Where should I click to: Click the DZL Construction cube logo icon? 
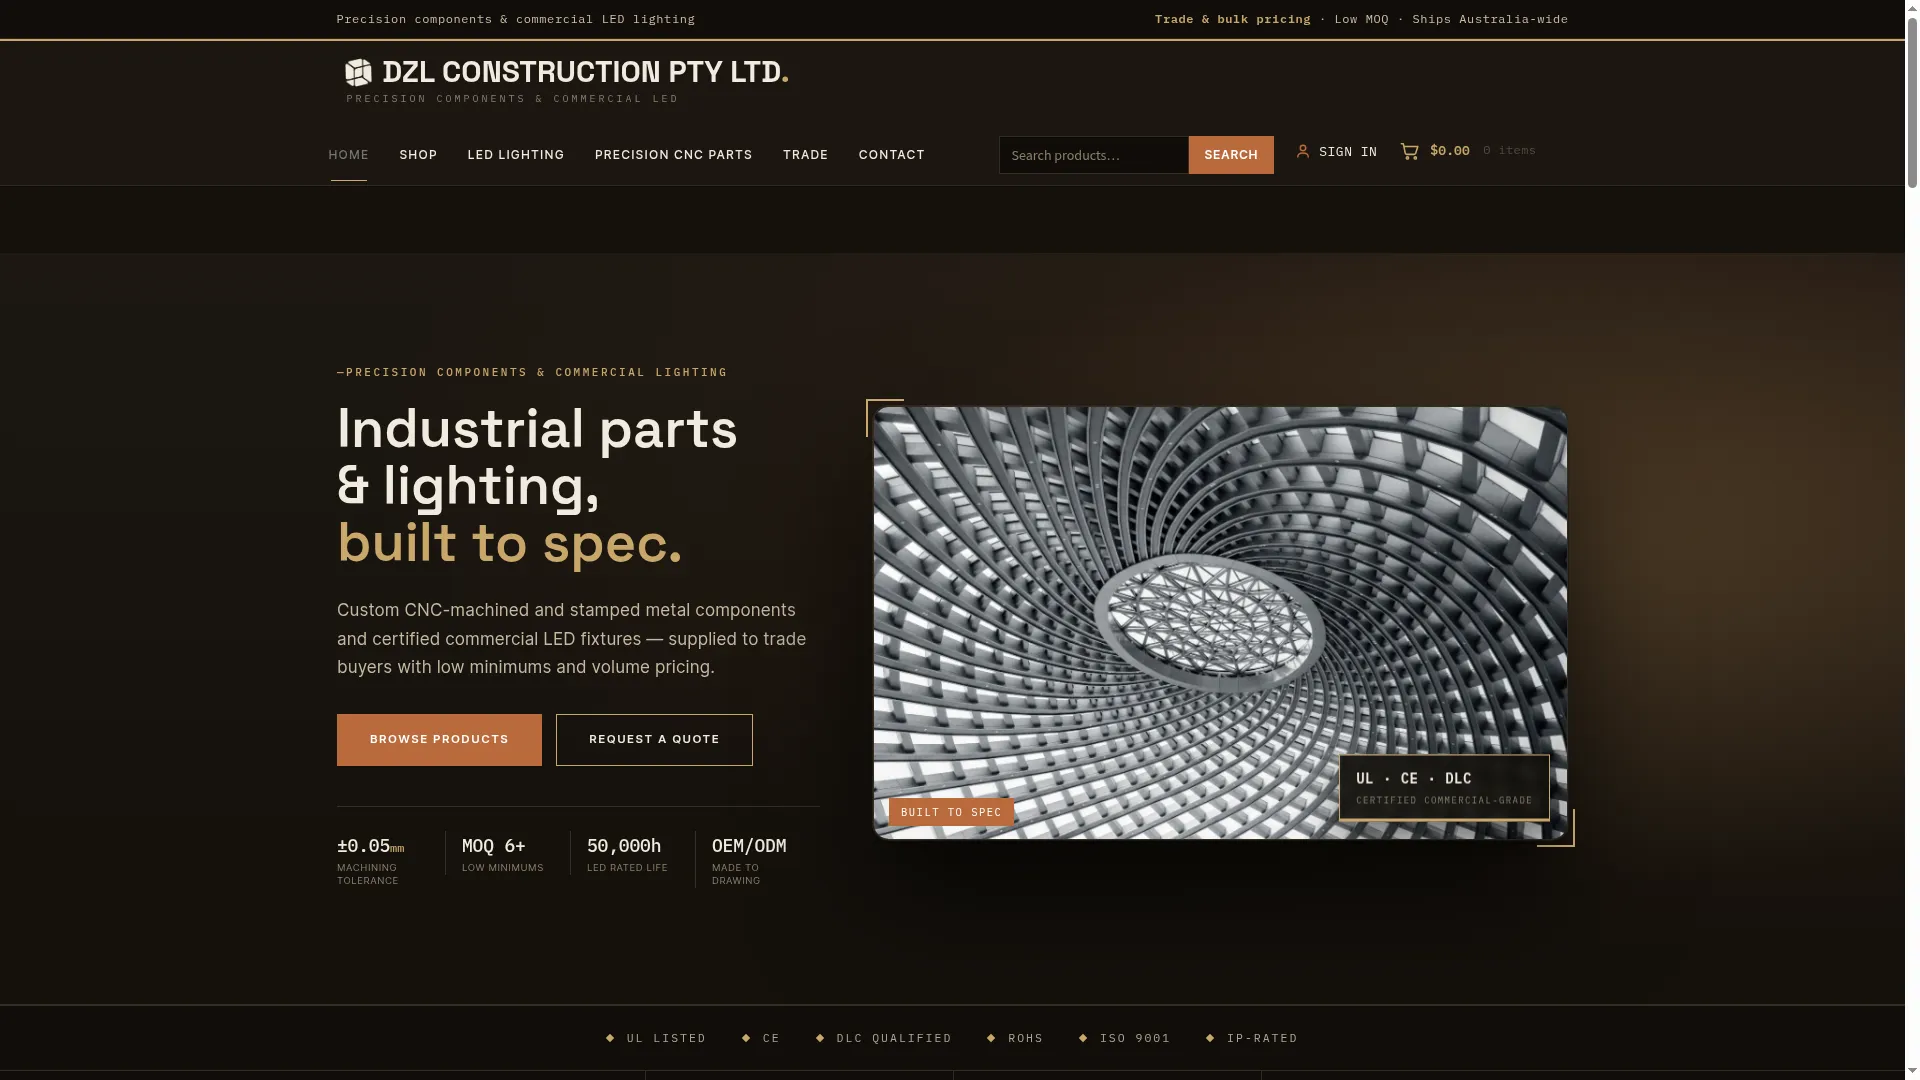point(358,72)
